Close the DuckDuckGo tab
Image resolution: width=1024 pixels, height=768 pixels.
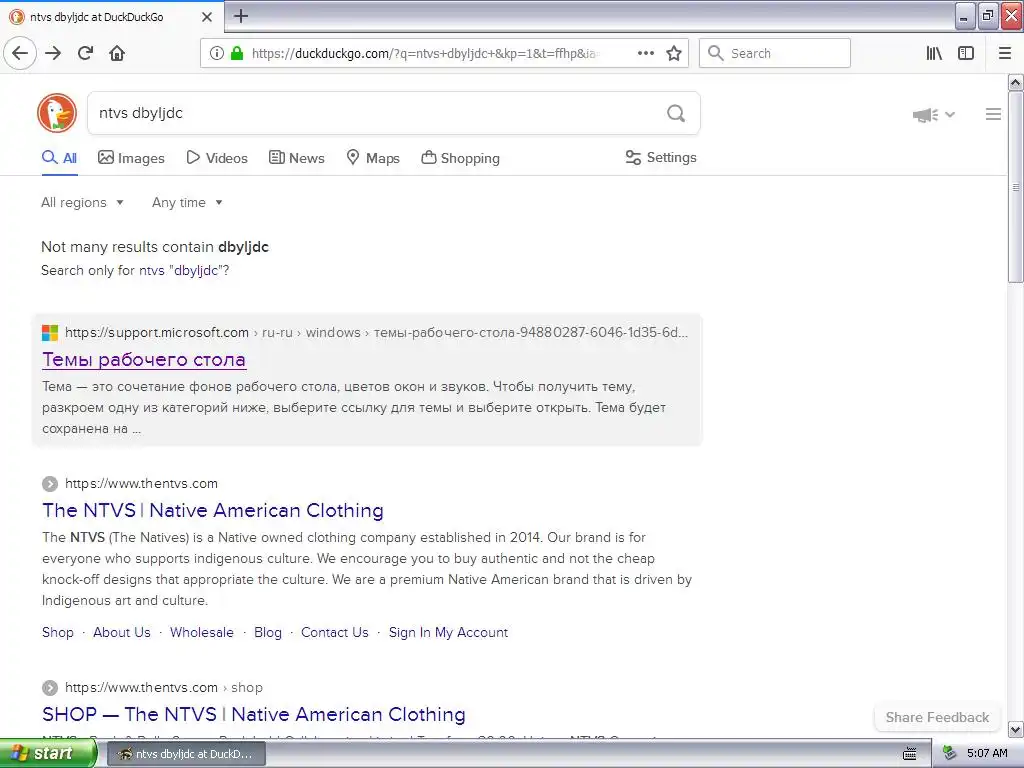(207, 17)
